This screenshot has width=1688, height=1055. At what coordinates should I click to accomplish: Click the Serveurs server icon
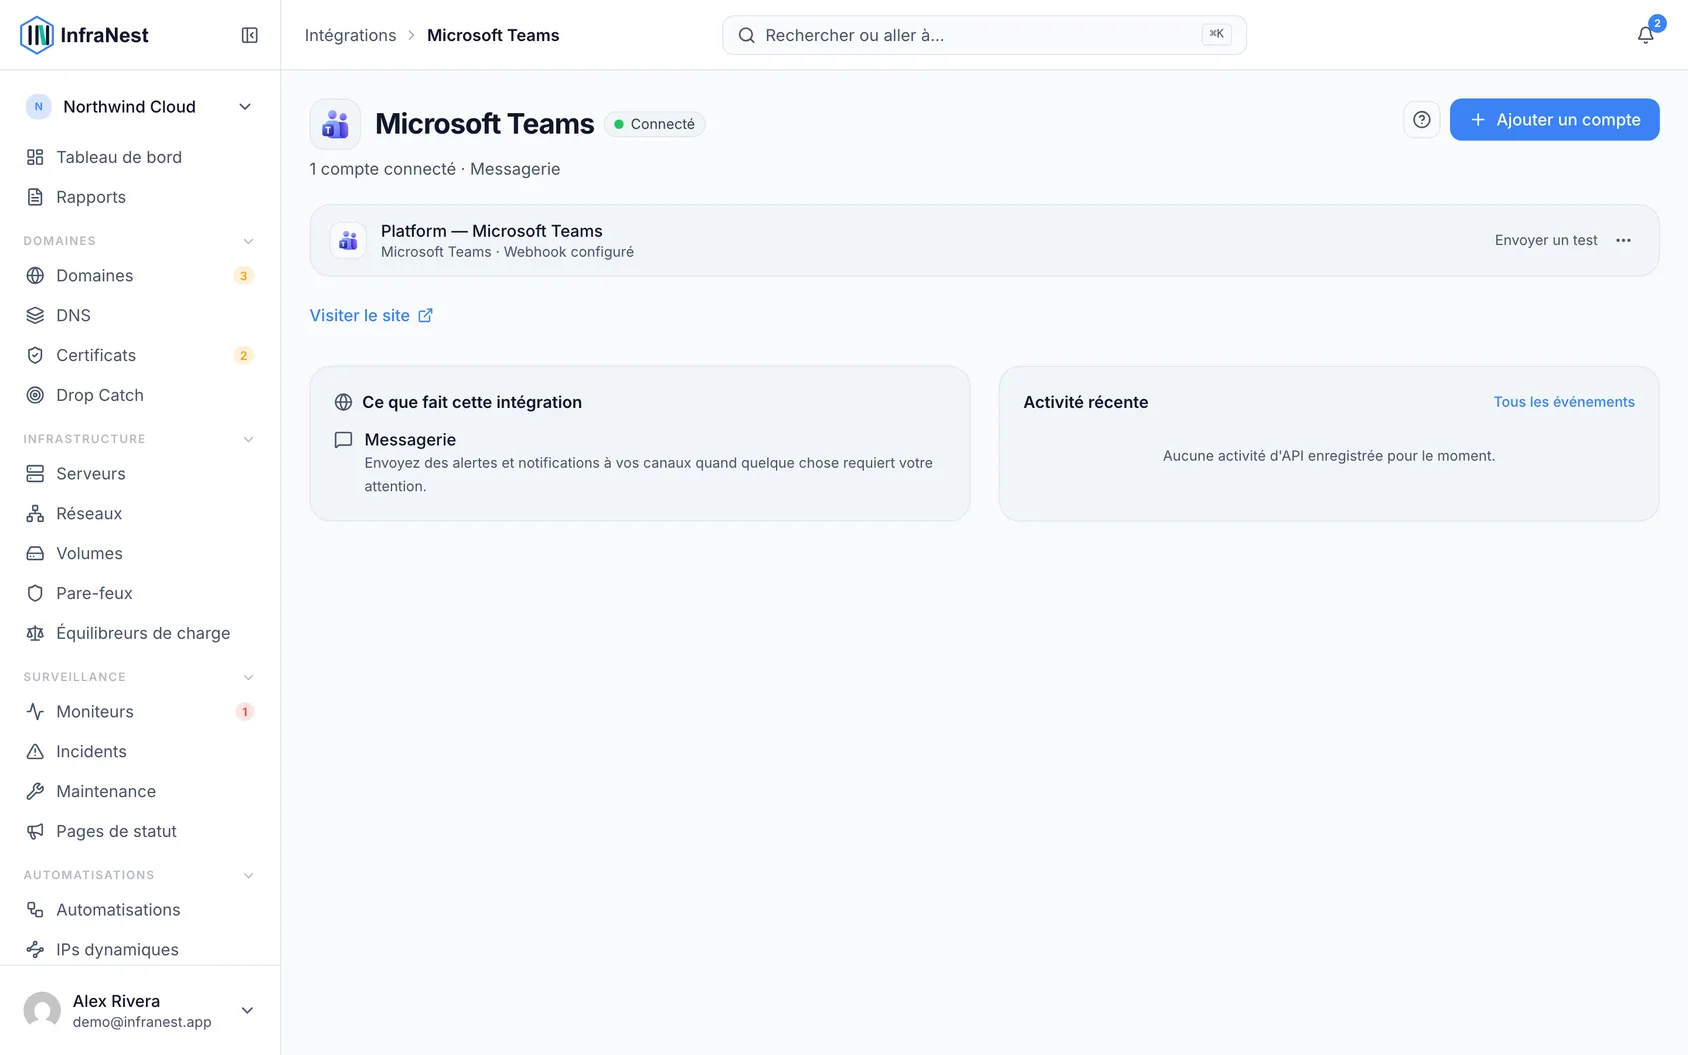(35, 473)
